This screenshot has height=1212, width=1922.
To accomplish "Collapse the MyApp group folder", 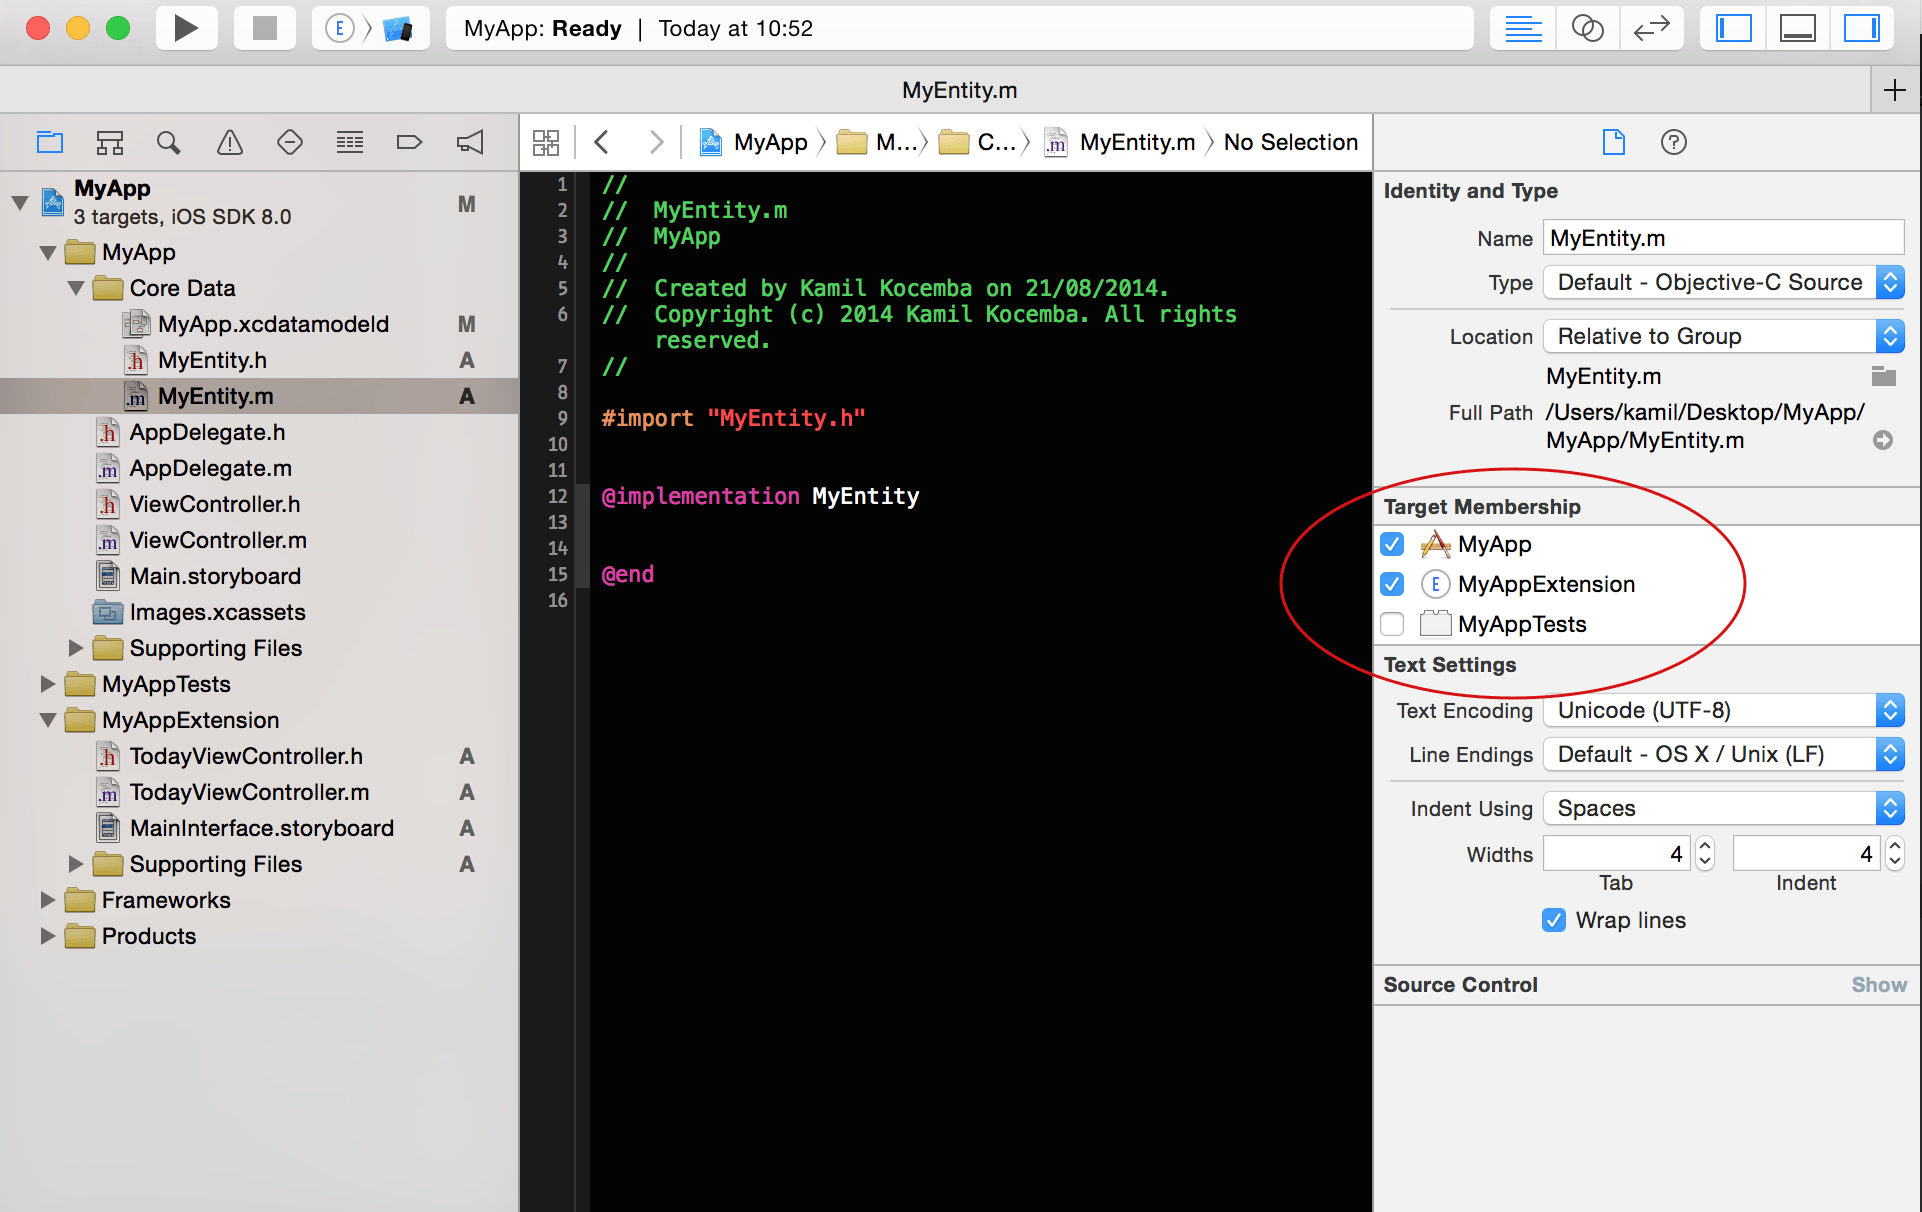I will tap(47, 253).
